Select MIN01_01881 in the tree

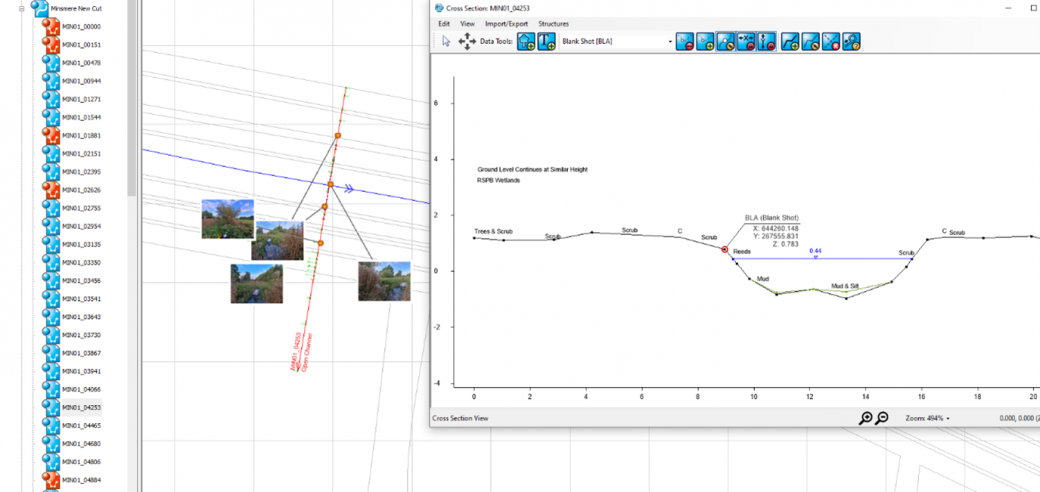(x=81, y=135)
